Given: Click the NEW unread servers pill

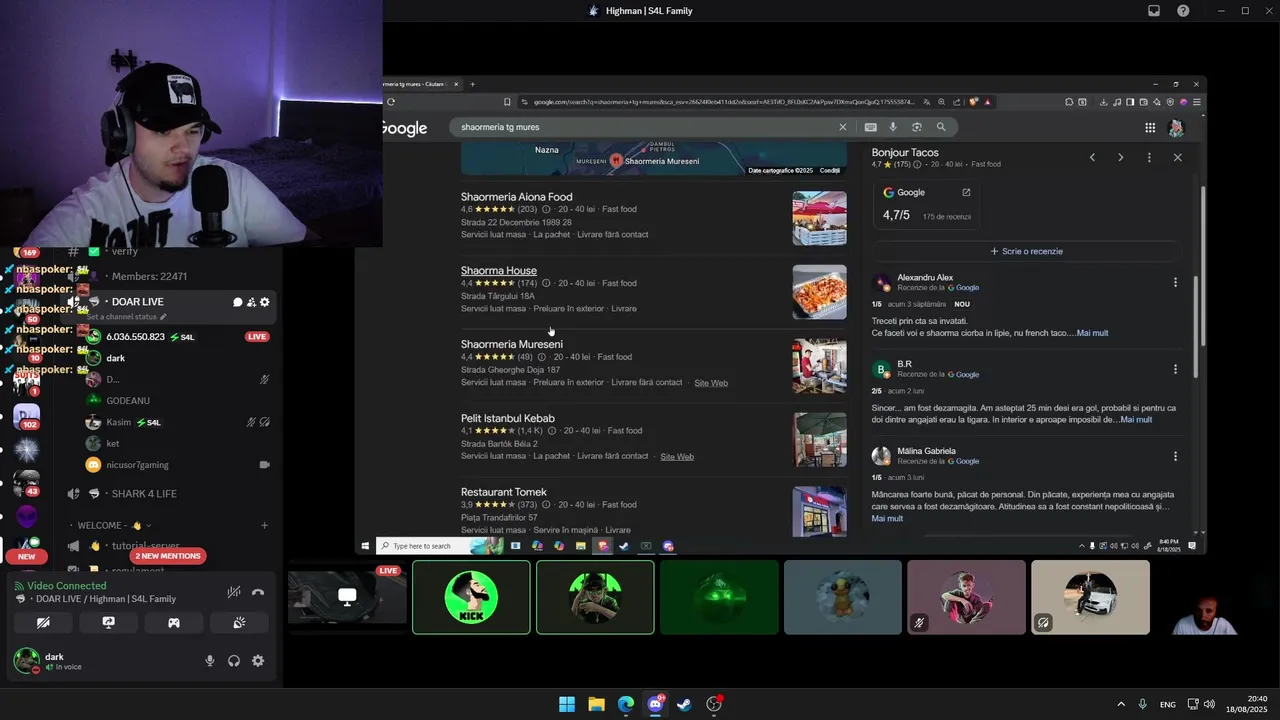Looking at the screenshot, I should click(x=26, y=556).
